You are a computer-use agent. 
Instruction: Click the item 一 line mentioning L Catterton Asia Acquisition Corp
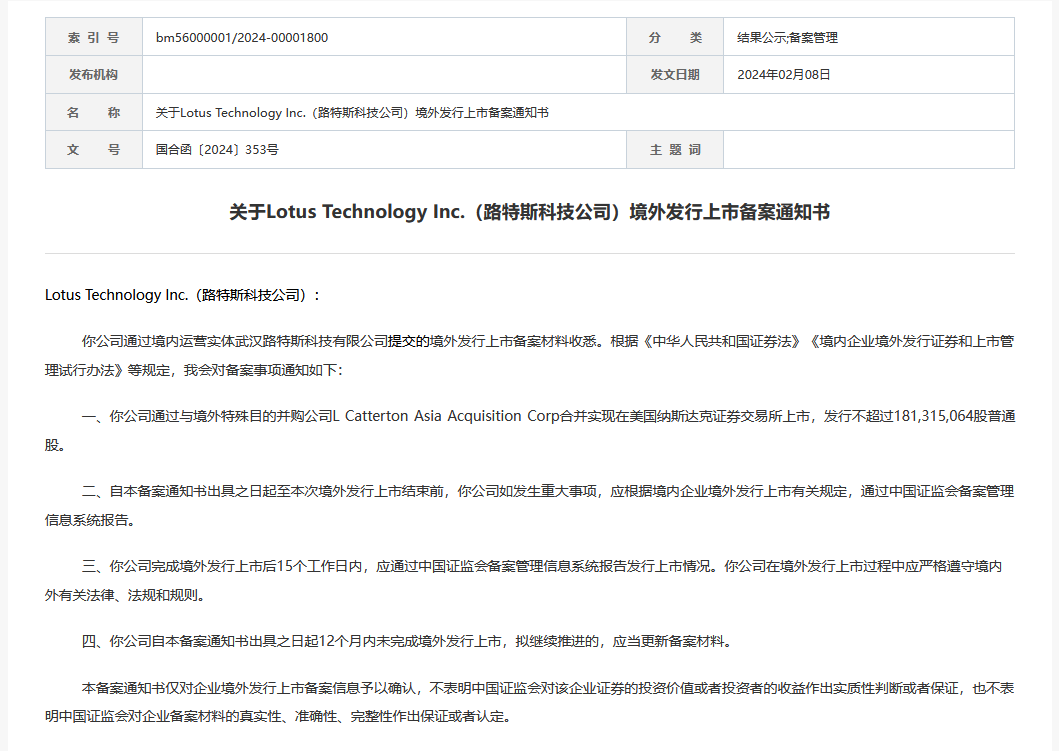548,416
